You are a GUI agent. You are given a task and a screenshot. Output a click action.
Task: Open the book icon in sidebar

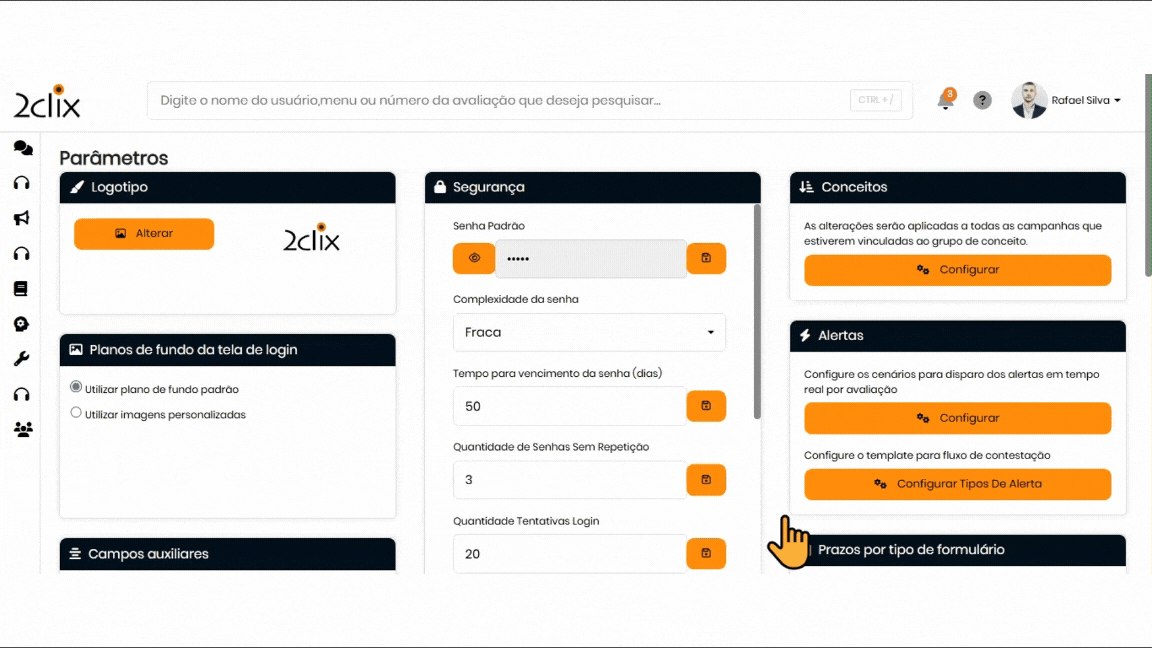coord(21,289)
